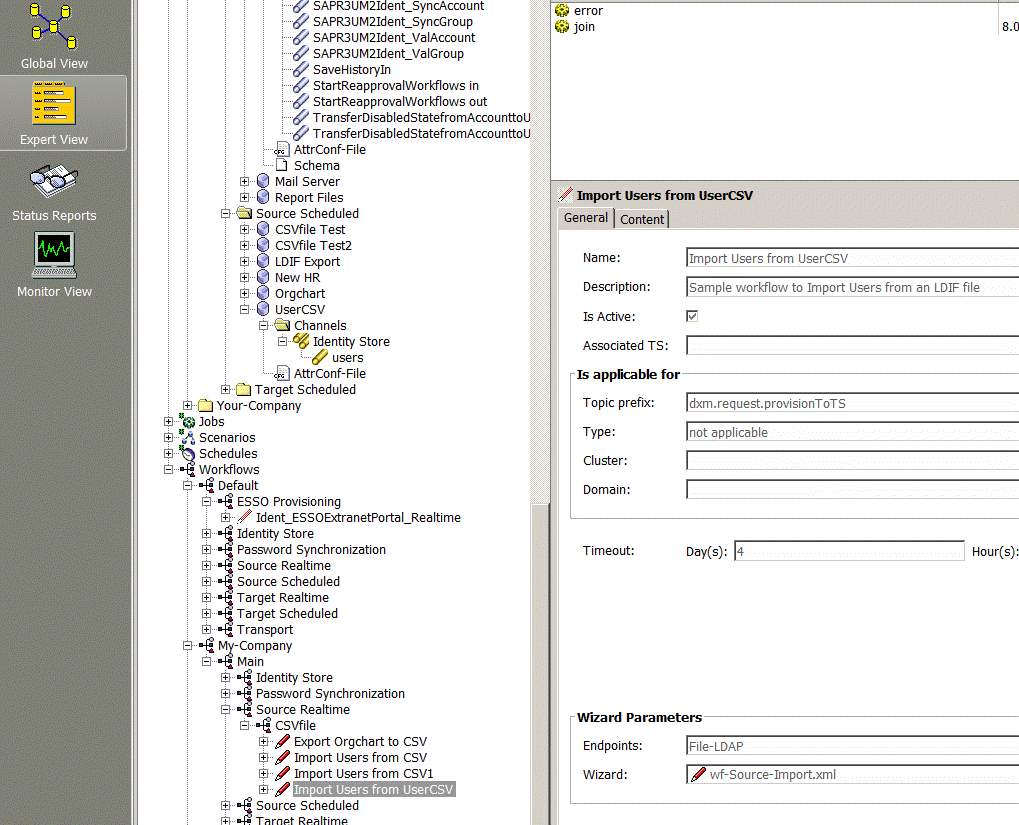The height and width of the screenshot is (825, 1019).
Task: Expand the Target Scheduled folder
Action: coord(226,389)
